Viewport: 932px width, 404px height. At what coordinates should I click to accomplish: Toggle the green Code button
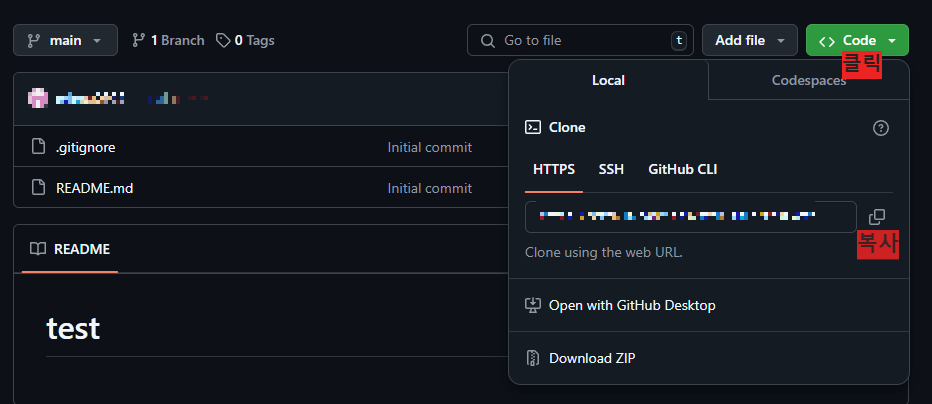pos(857,40)
